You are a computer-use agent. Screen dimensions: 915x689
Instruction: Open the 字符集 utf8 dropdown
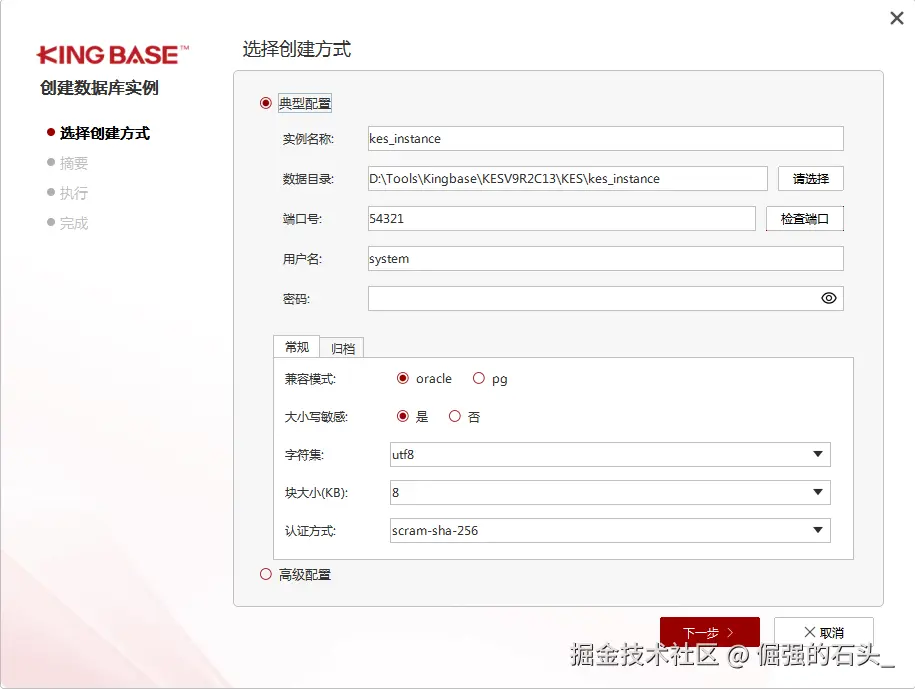pyautogui.click(x=610, y=454)
